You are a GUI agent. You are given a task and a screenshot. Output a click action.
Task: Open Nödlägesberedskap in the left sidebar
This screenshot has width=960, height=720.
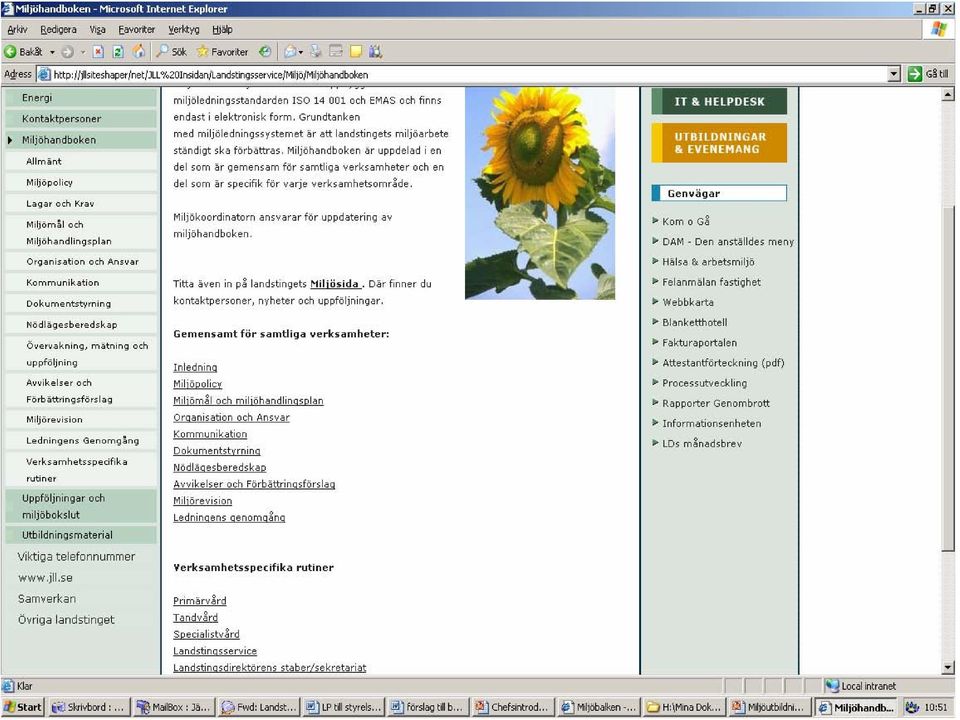pos(72,325)
